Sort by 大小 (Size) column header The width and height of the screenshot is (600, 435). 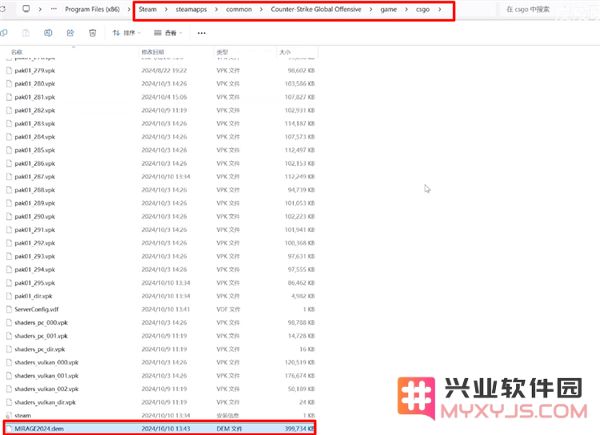coord(285,52)
